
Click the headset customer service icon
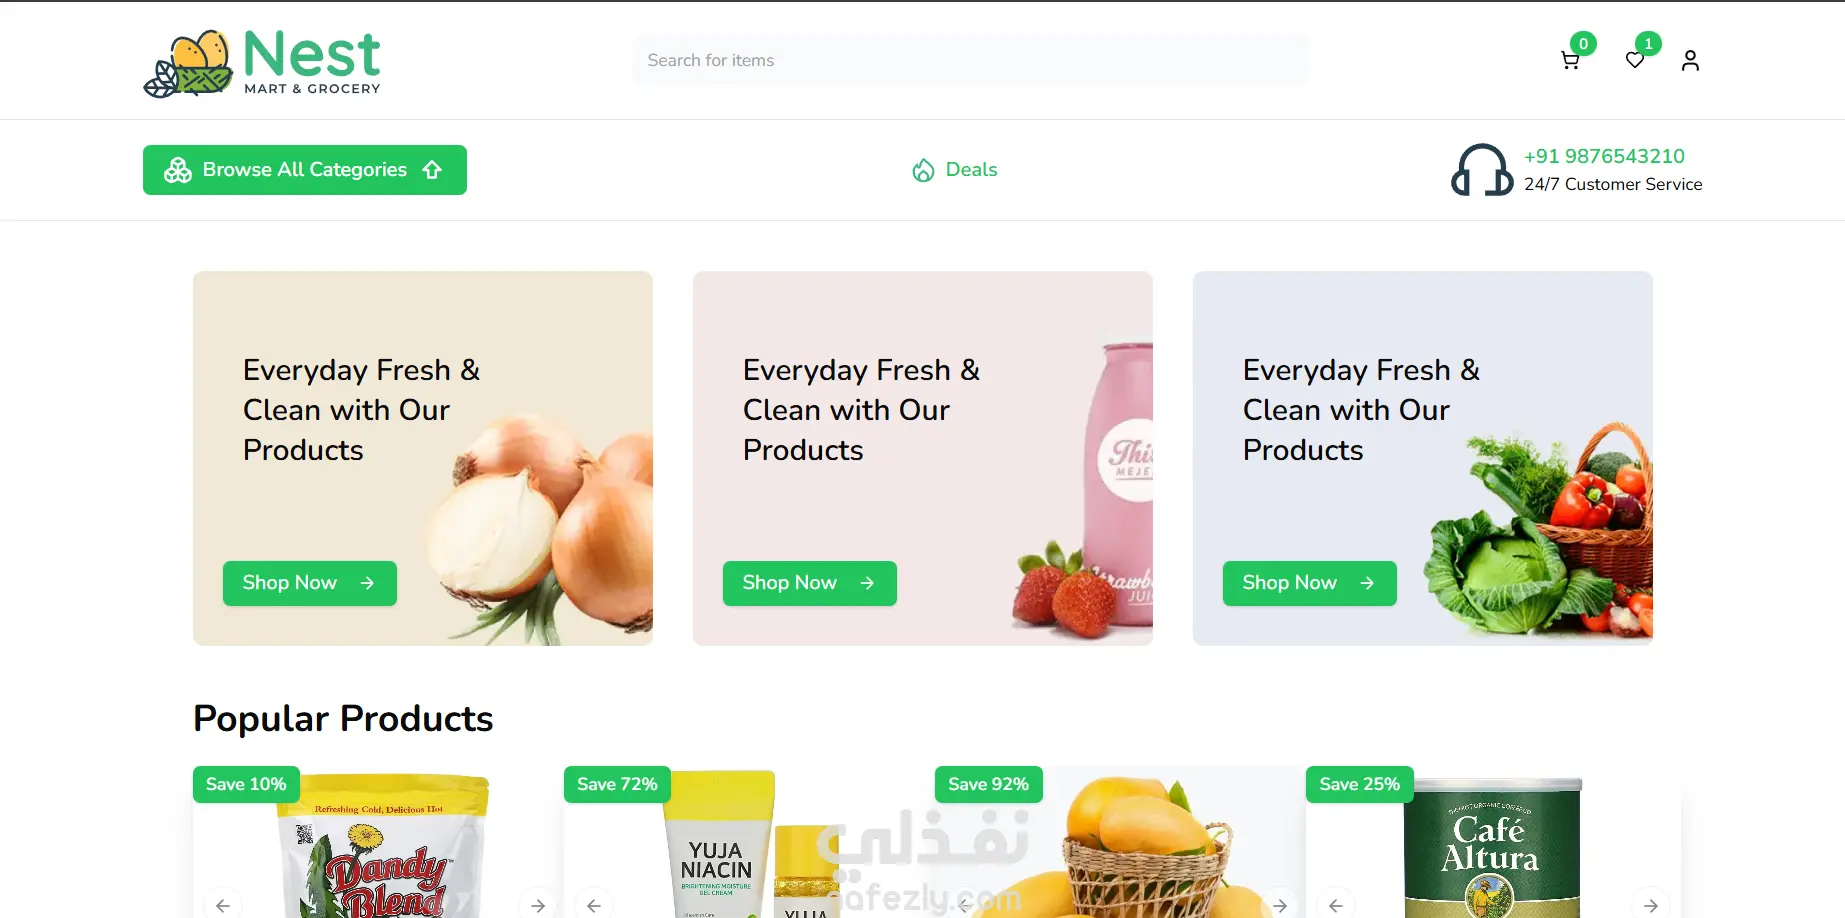click(x=1482, y=170)
